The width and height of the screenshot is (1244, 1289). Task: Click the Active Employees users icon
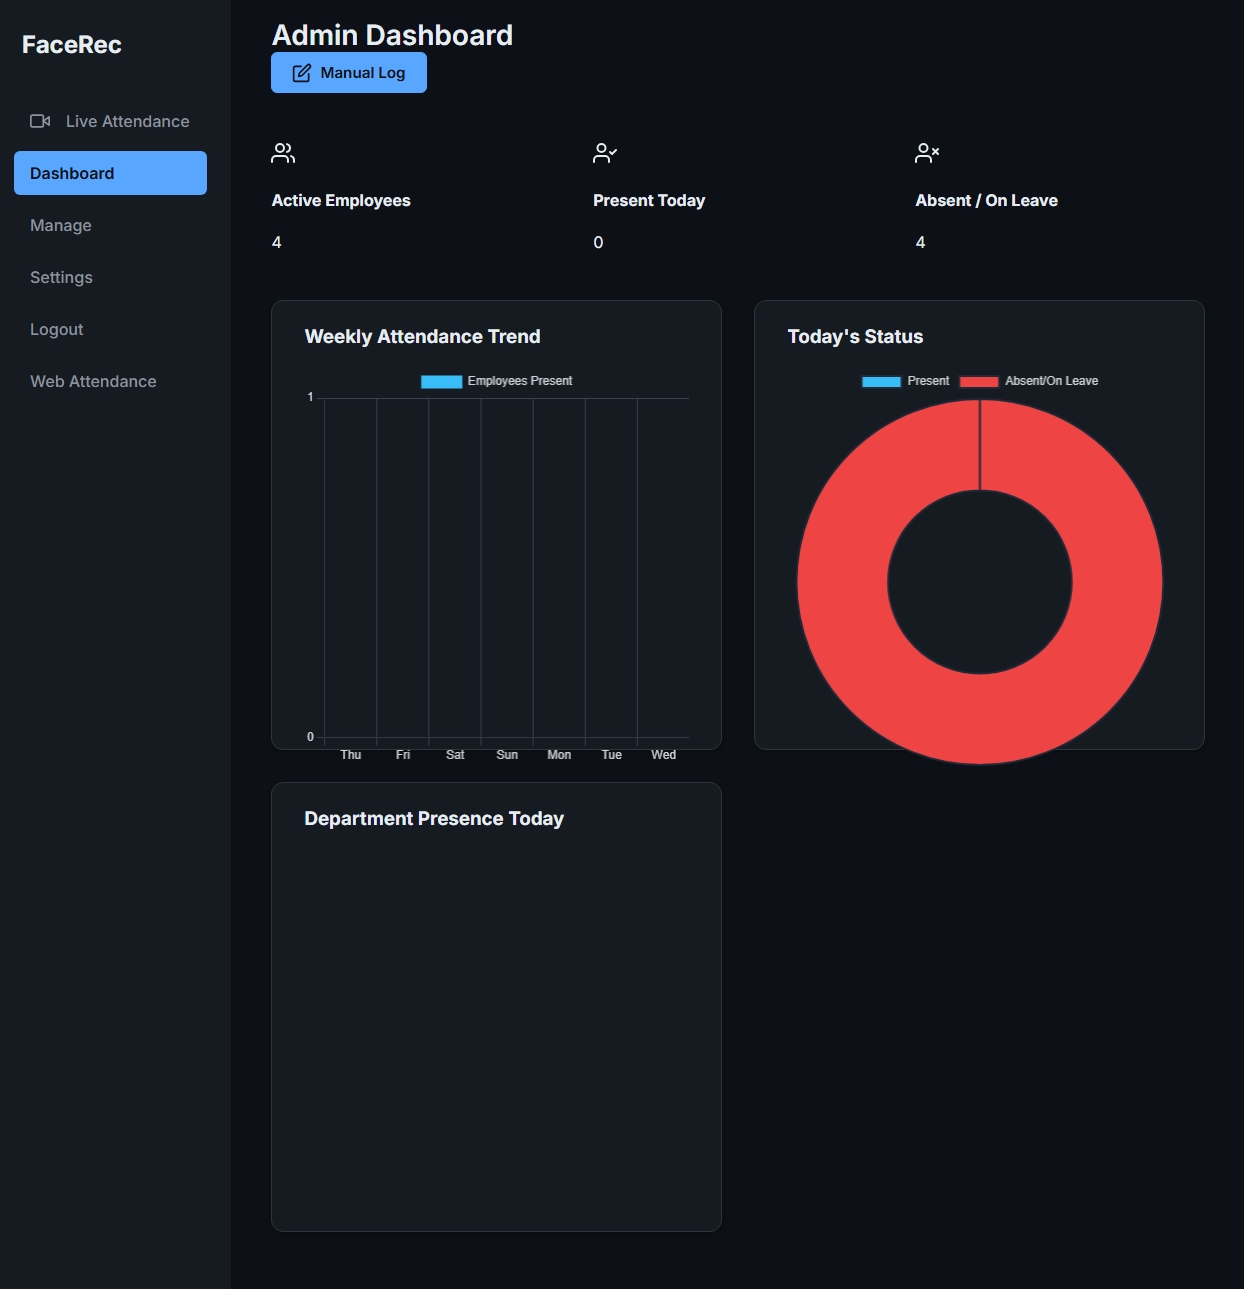tap(283, 153)
